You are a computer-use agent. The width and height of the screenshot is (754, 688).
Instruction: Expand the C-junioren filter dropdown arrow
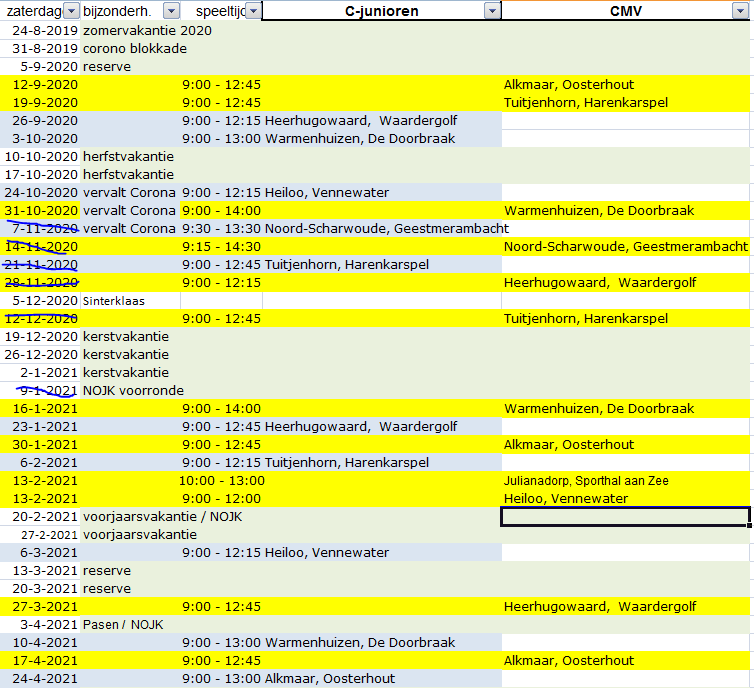[490, 11]
